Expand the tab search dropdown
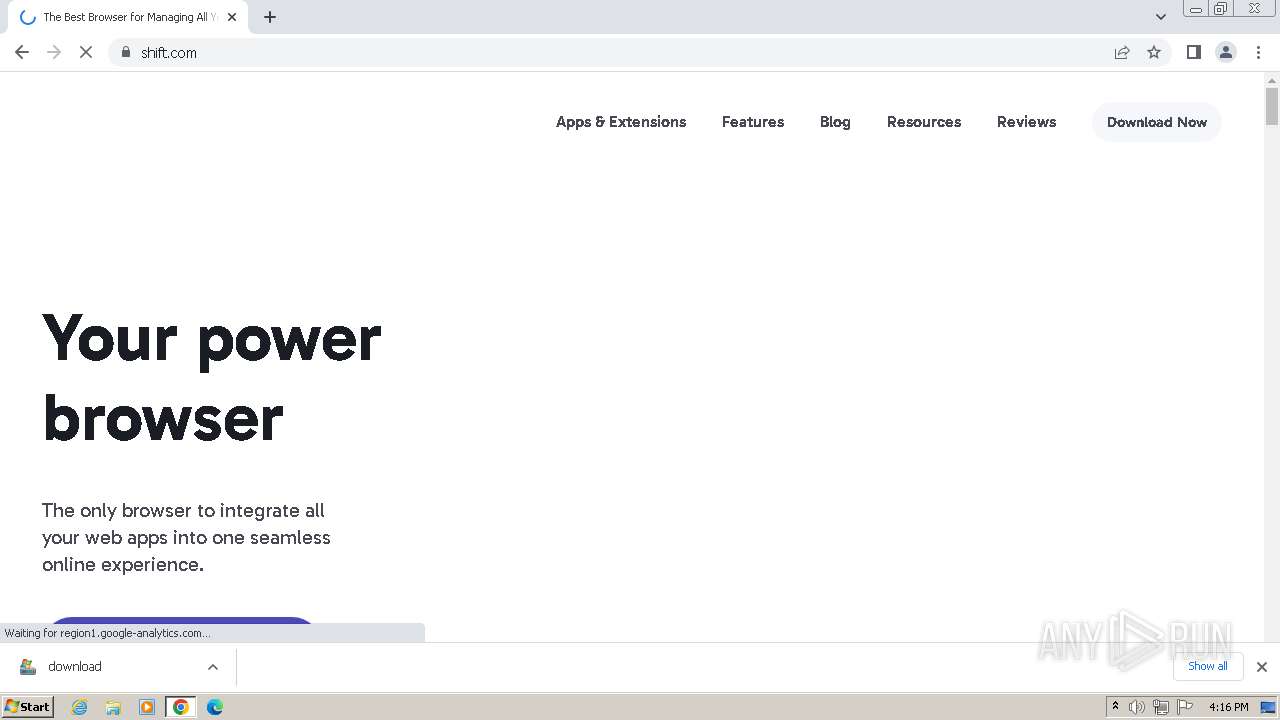The image size is (1280, 720). [1160, 17]
